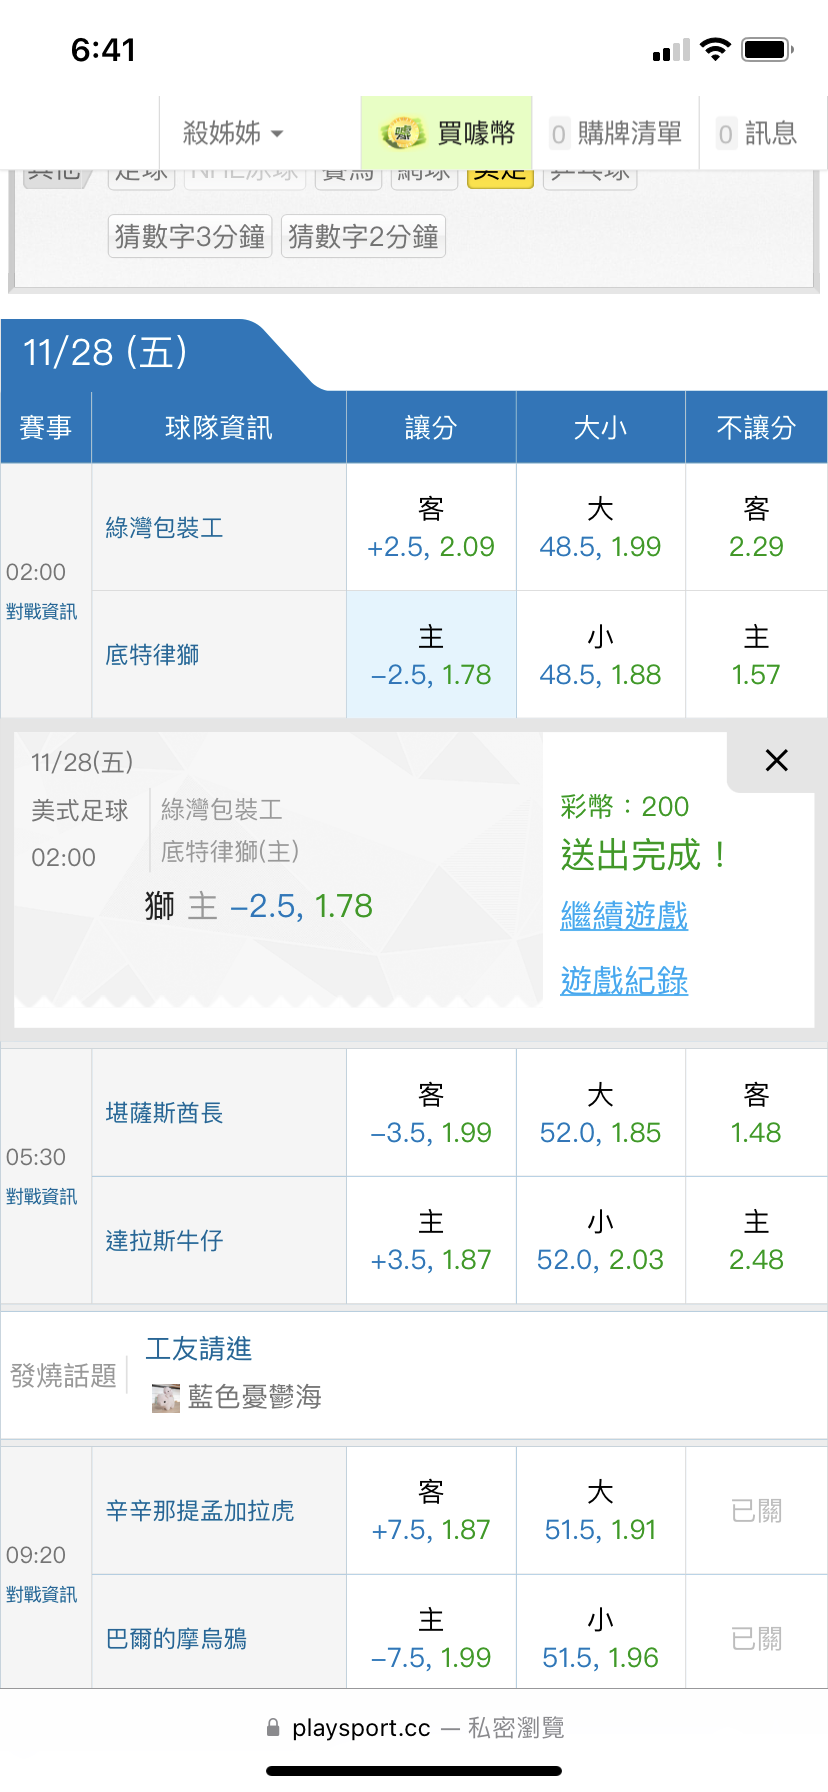
Task: Open 購牌清單 purchase list
Action: click(616, 133)
